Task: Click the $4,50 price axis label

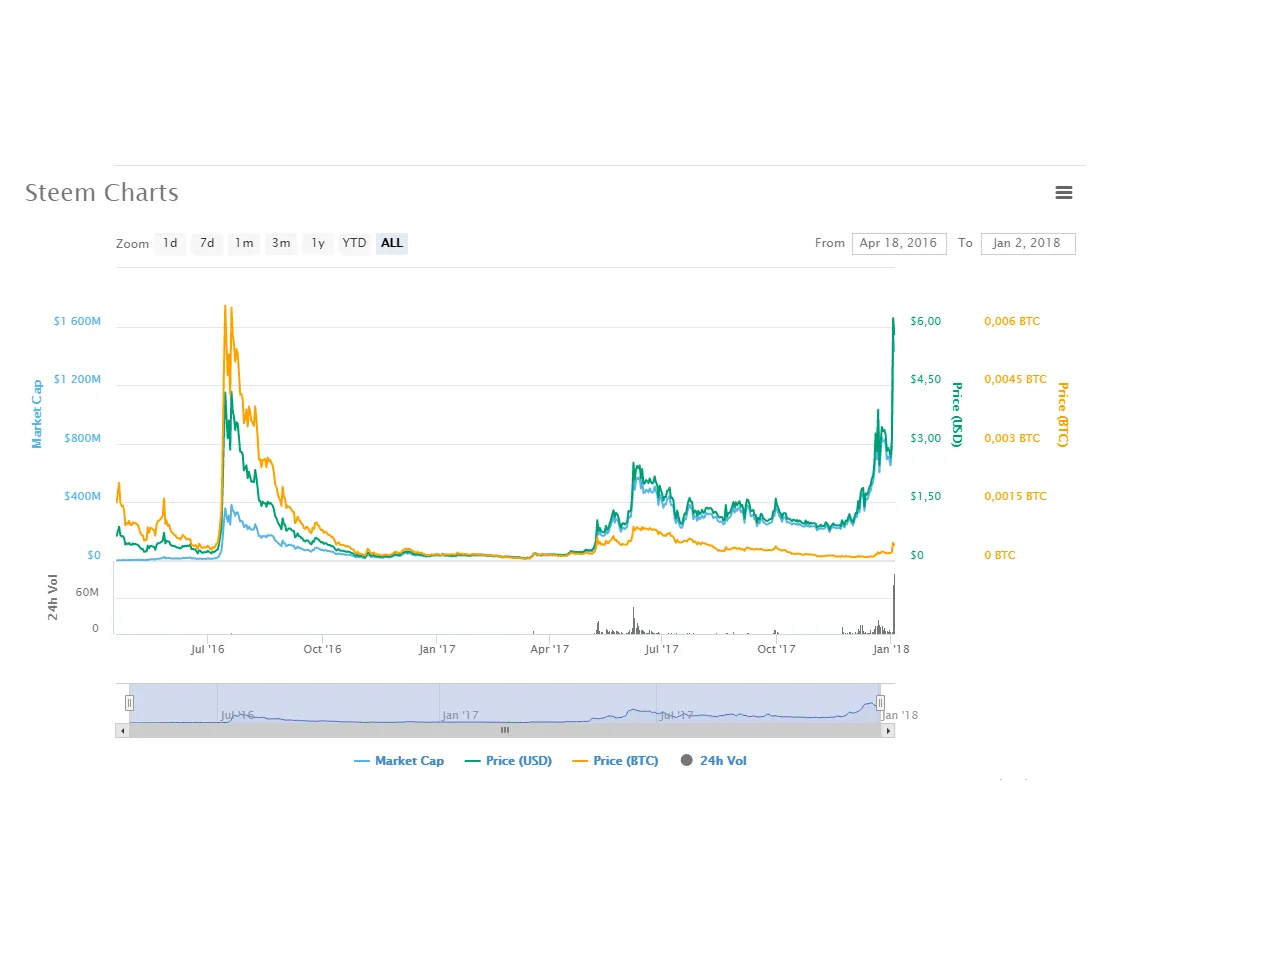Action: [x=925, y=379]
